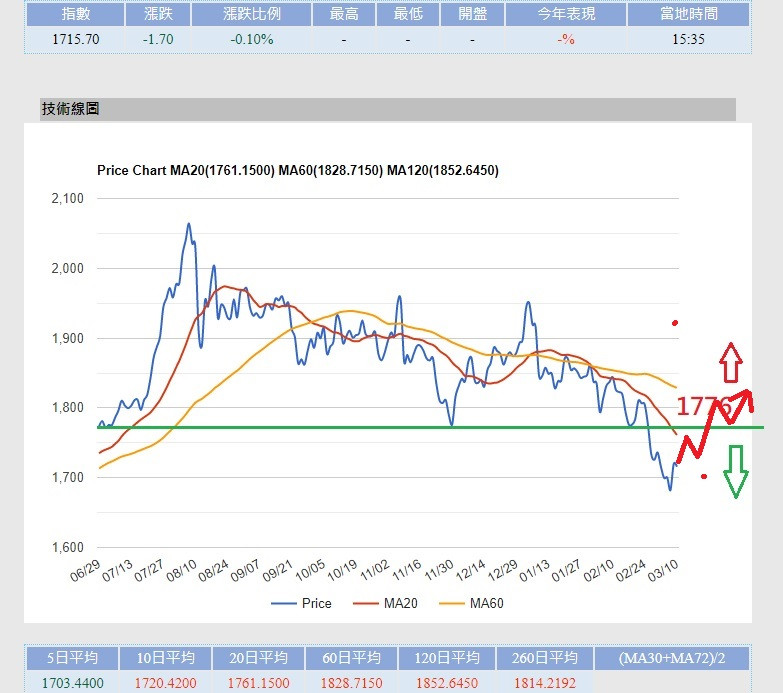Click the 120日平均 column header

point(447,658)
